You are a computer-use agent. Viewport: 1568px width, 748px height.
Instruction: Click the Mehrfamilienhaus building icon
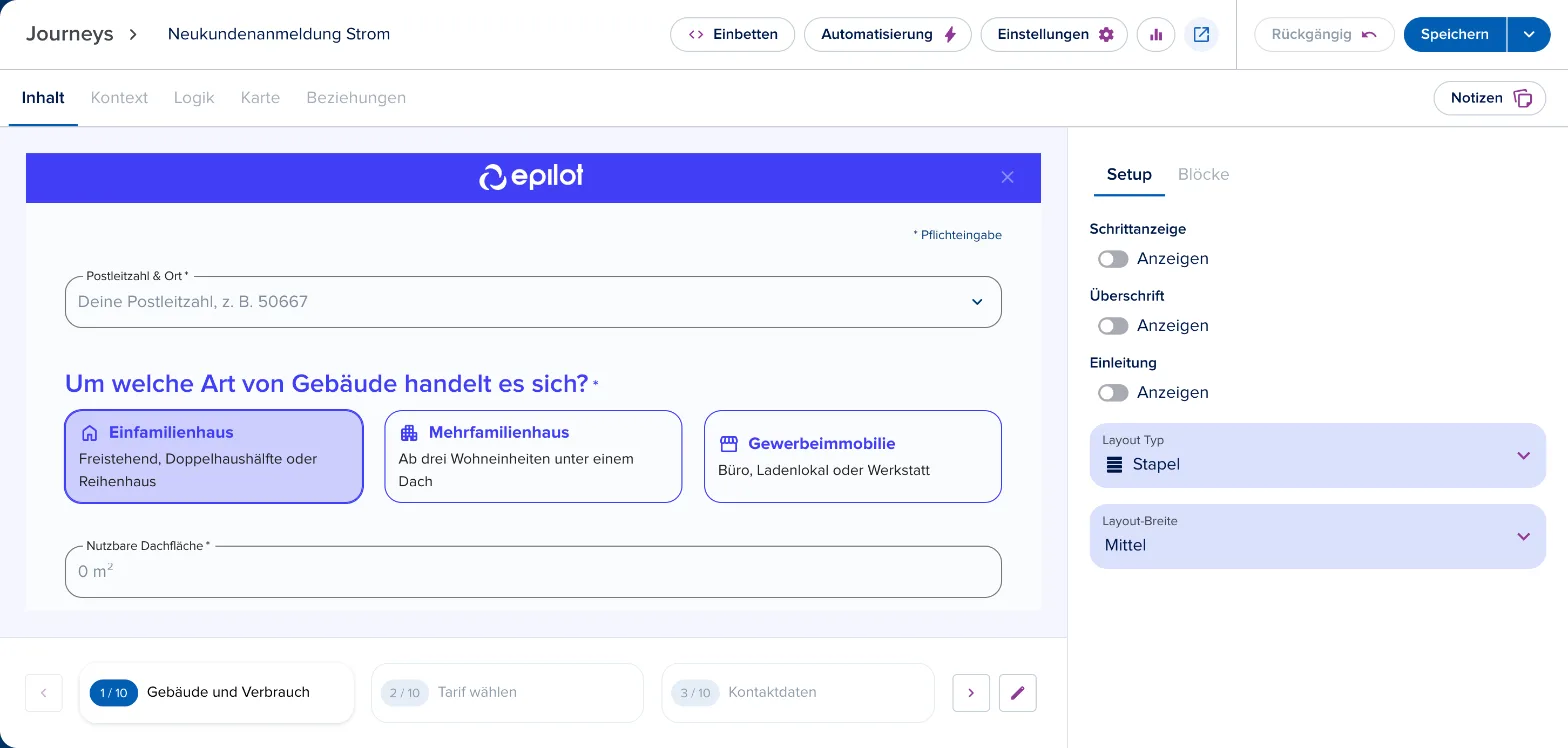[408, 433]
